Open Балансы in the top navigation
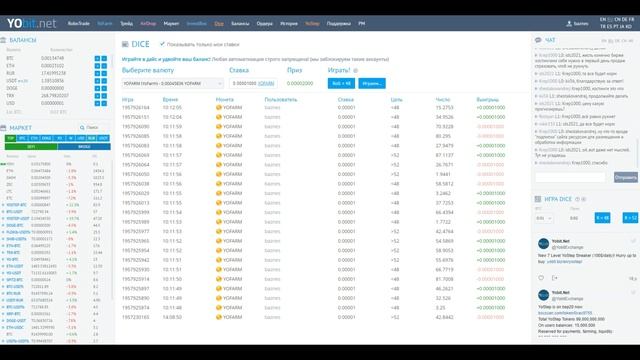Screen dimensions: 640x360 (x=240, y=24)
